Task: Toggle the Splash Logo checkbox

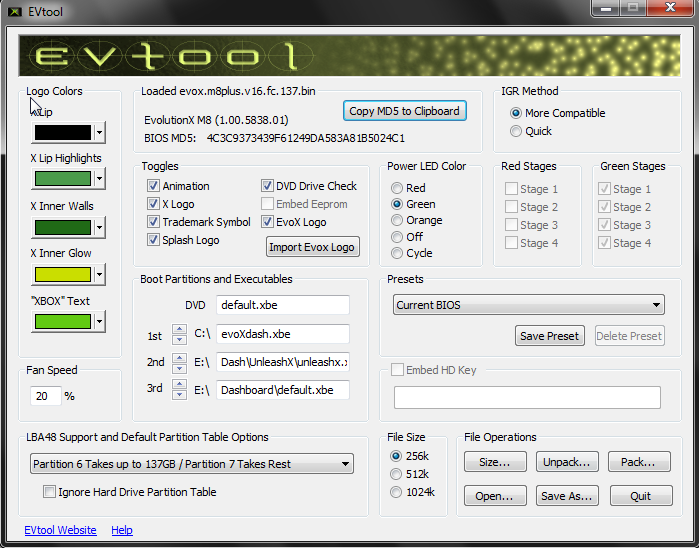Action: click(x=153, y=240)
